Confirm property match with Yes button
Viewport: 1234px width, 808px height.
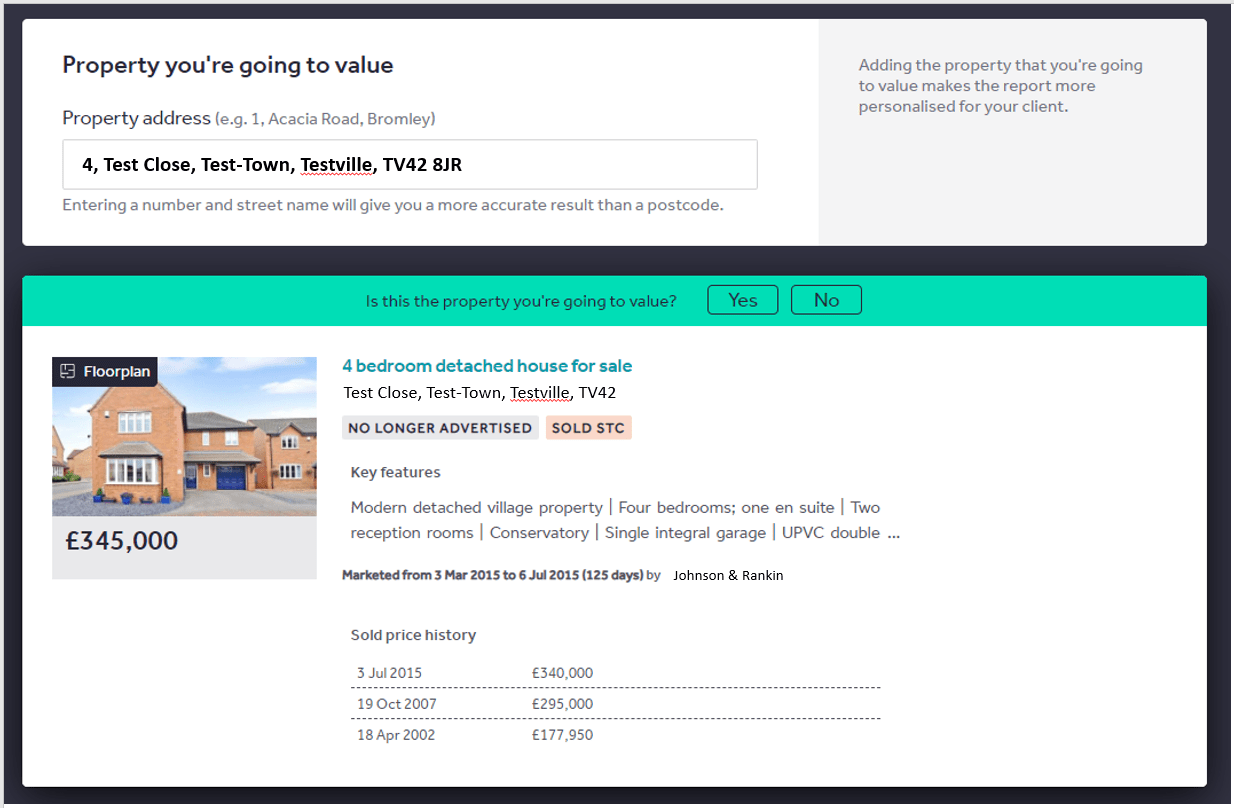742,299
